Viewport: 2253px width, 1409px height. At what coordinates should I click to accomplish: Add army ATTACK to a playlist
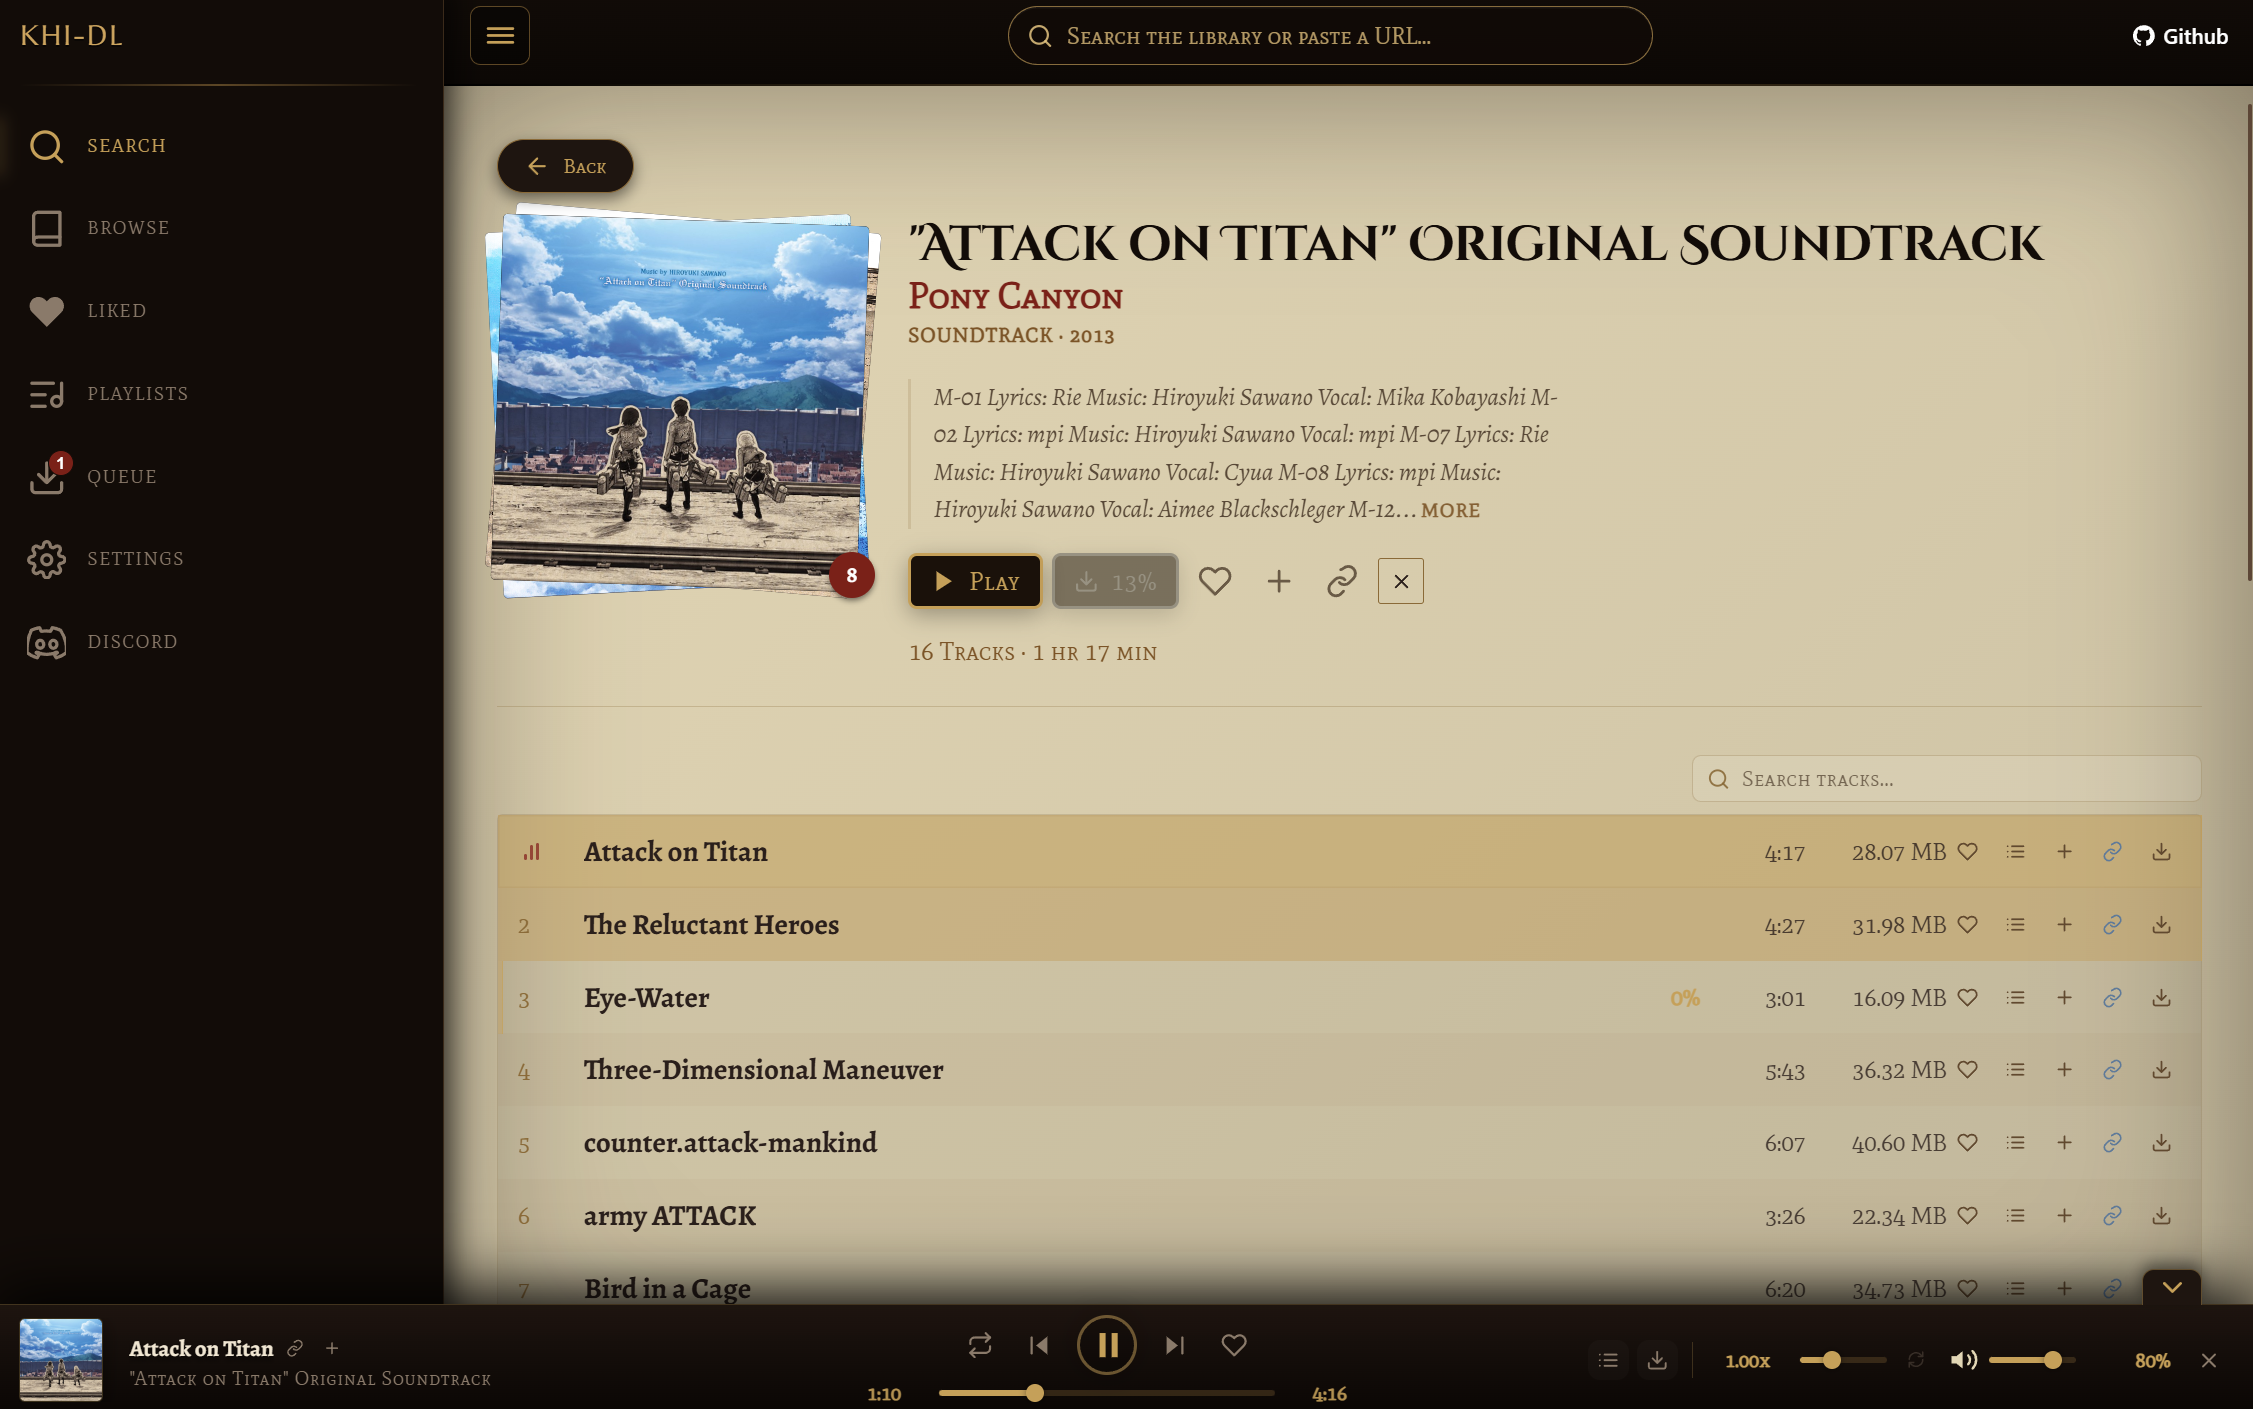coord(2064,1216)
